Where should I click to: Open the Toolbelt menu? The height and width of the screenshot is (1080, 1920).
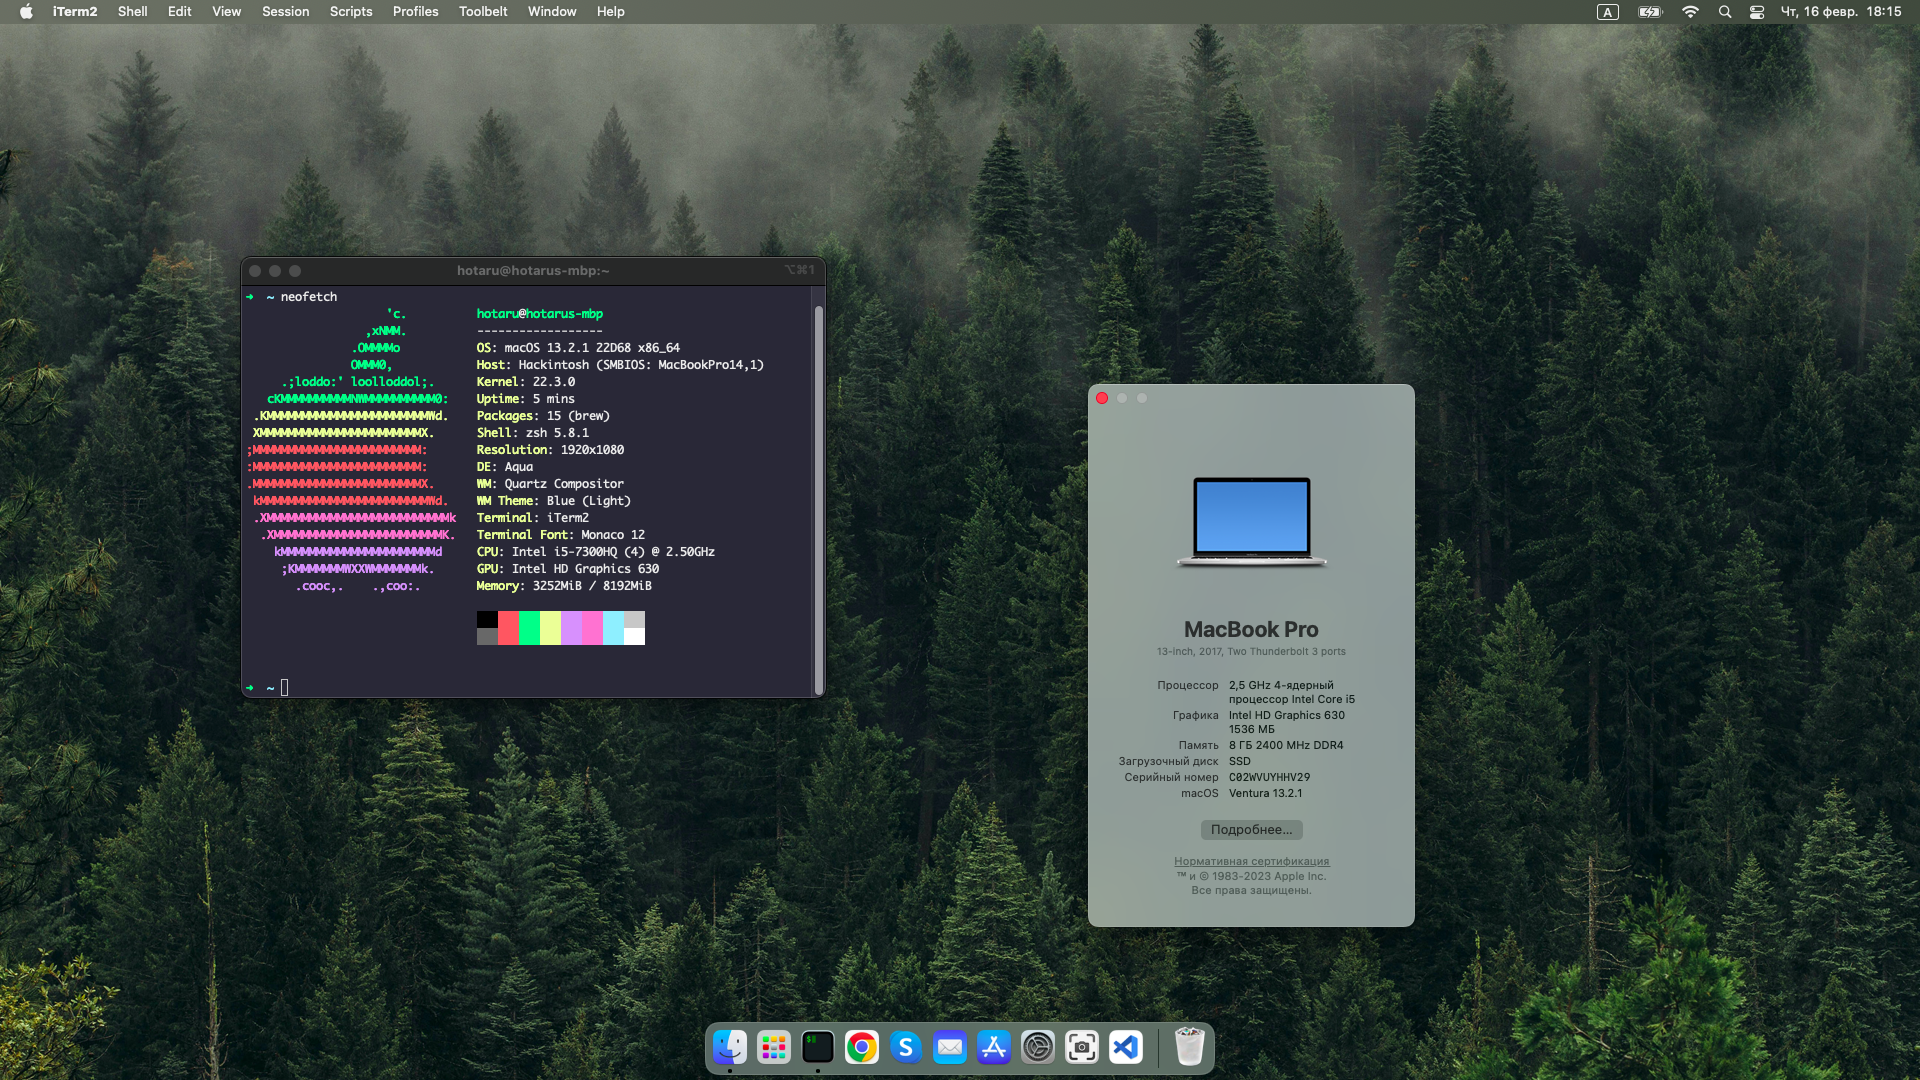click(x=483, y=12)
